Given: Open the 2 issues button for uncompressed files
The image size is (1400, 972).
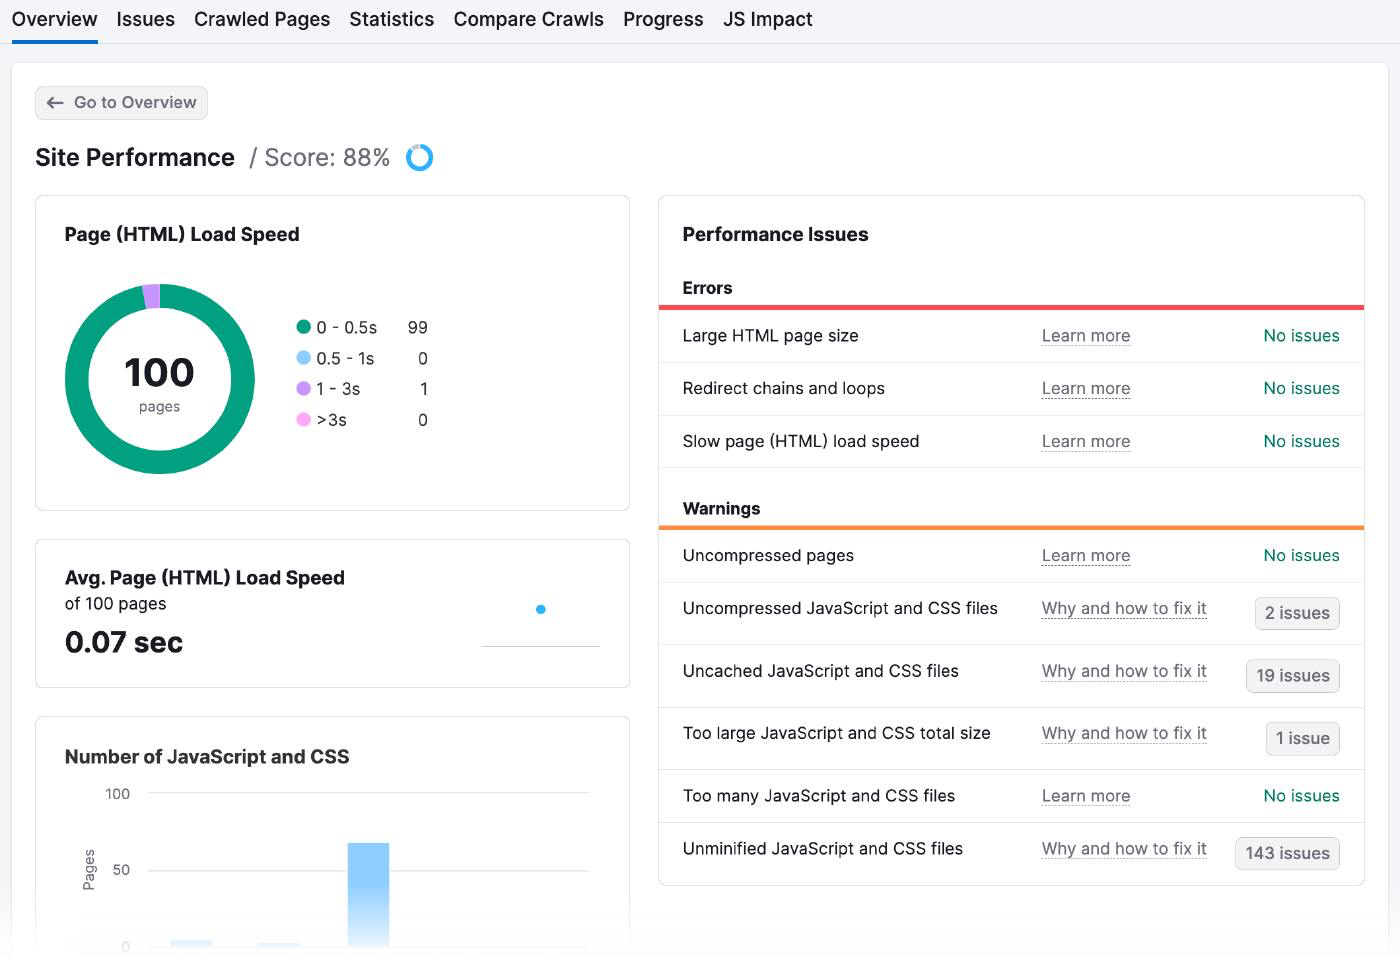Looking at the screenshot, I should tap(1296, 614).
